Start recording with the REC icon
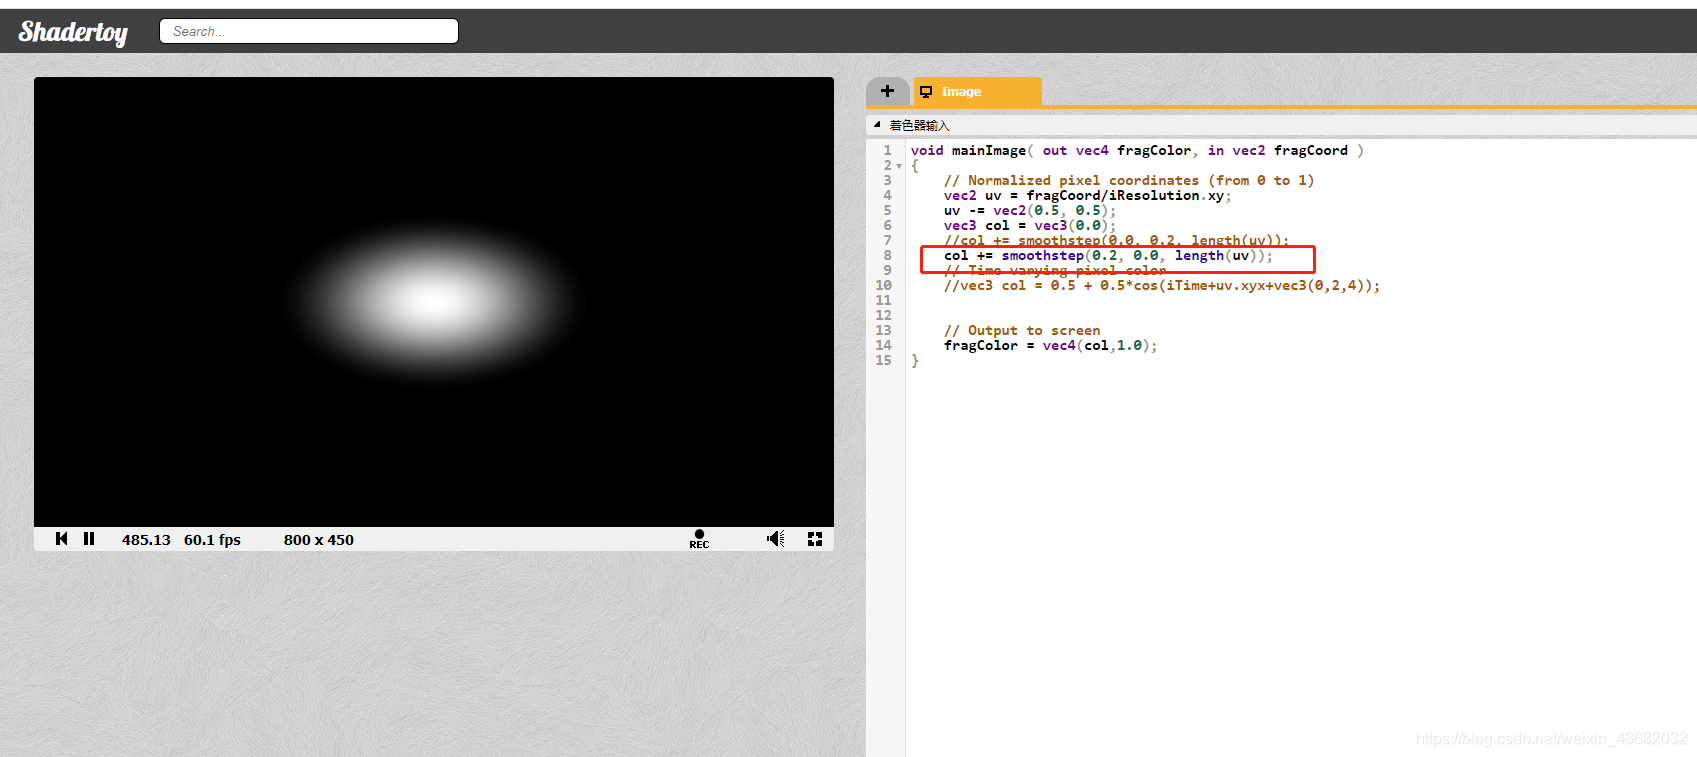This screenshot has width=1697, height=757. pos(699,539)
